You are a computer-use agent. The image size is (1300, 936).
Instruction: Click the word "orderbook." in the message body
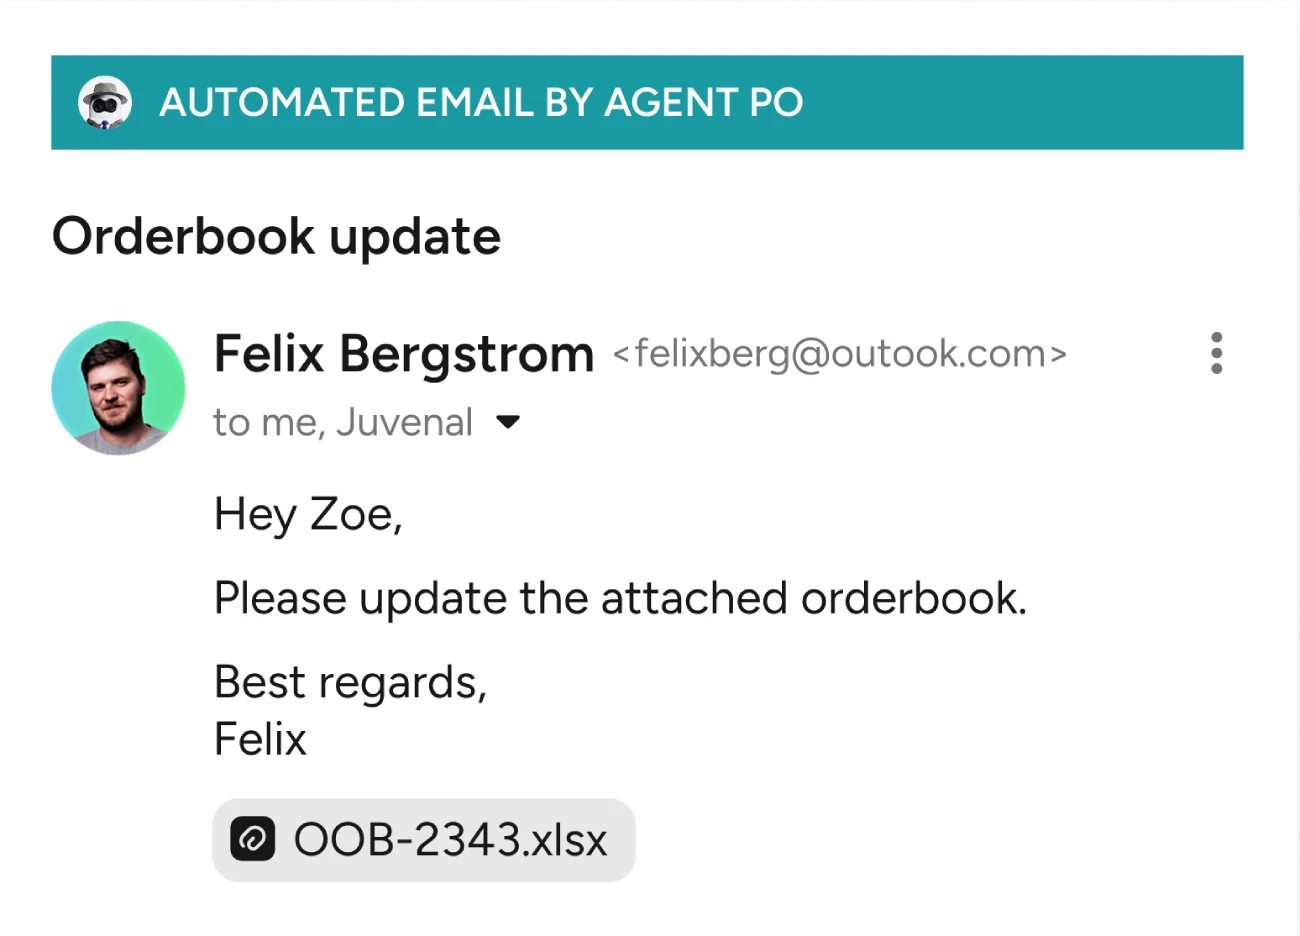pos(913,599)
